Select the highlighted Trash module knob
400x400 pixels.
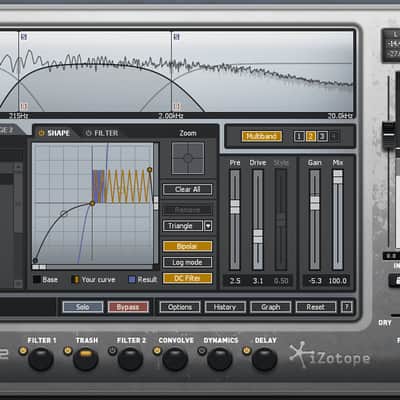pyautogui.click(x=85, y=359)
